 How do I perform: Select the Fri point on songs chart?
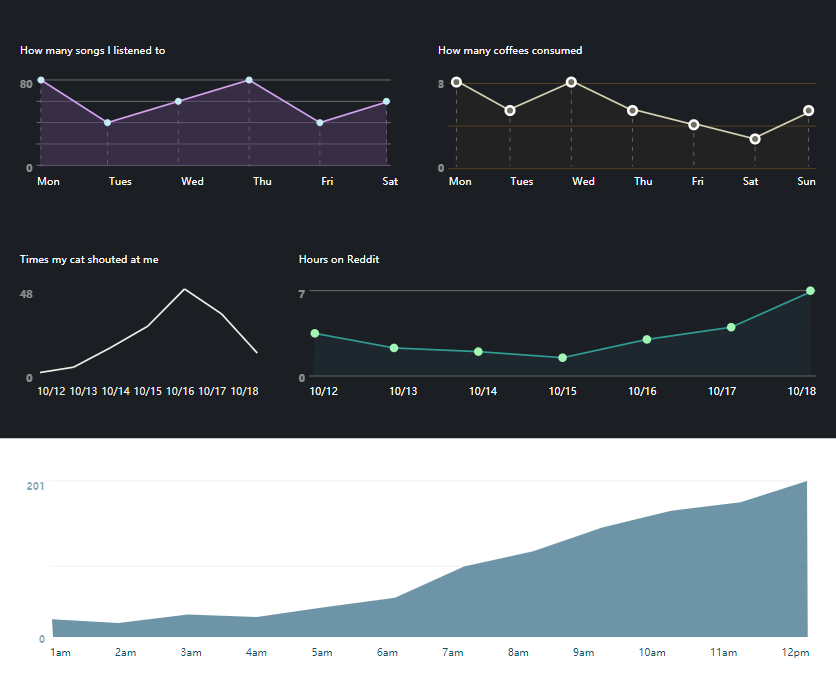tap(320, 123)
